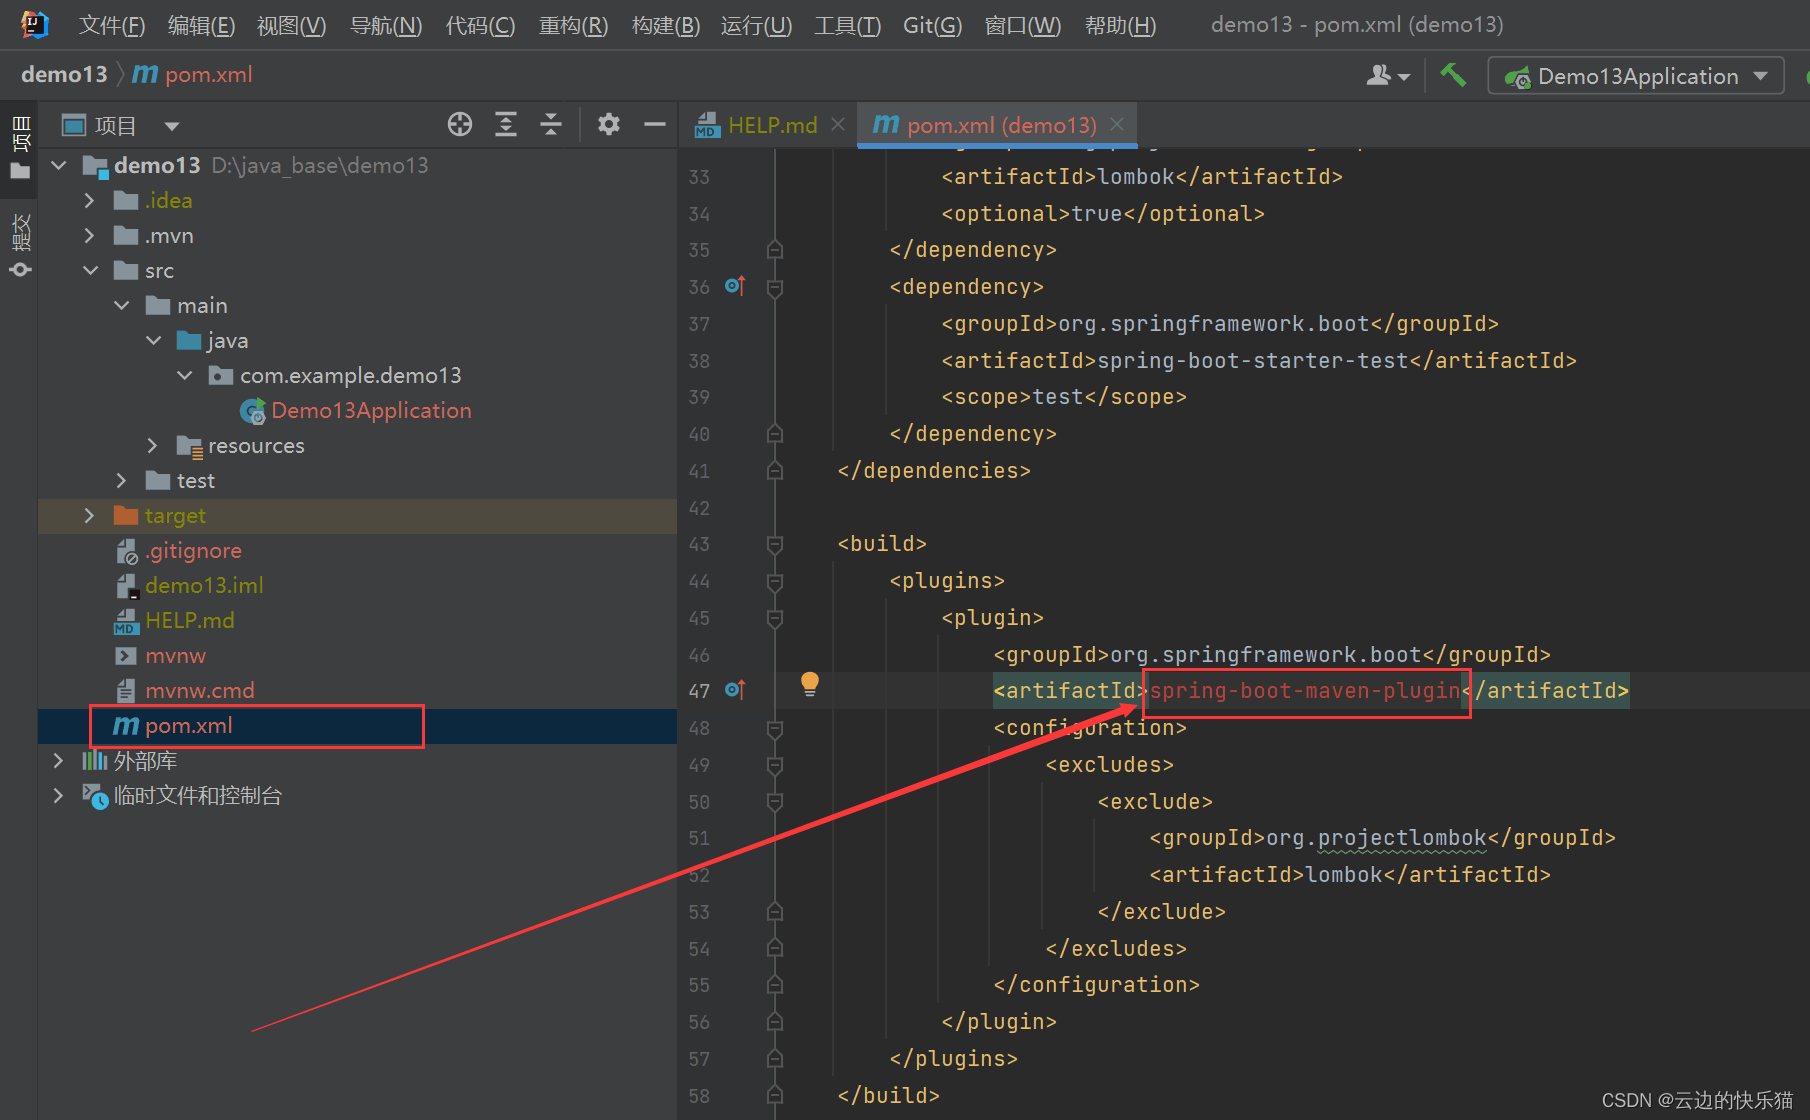Open the 重构(R) menu
The width and height of the screenshot is (1810, 1120).
[573, 25]
